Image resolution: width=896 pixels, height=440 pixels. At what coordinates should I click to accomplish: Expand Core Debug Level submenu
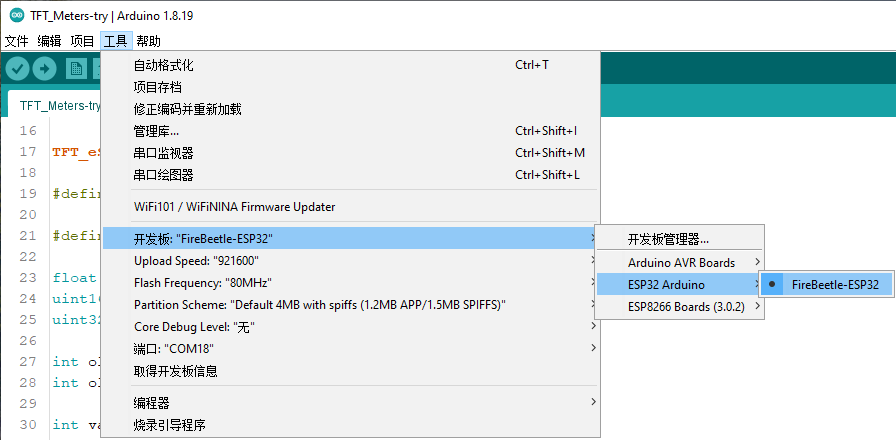pyautogui.click(x=351, y=327)
